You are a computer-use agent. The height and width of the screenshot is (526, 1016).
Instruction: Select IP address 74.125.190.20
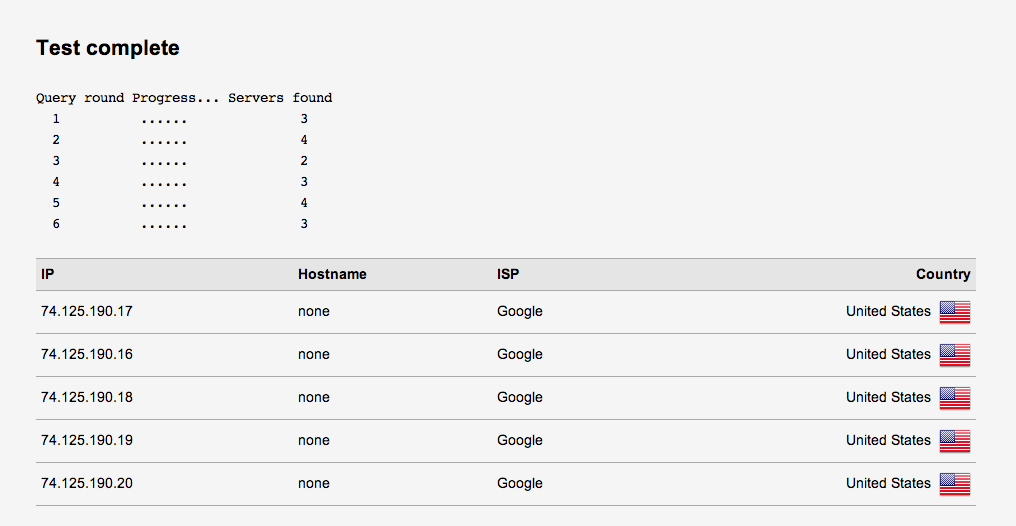point(87,483)
